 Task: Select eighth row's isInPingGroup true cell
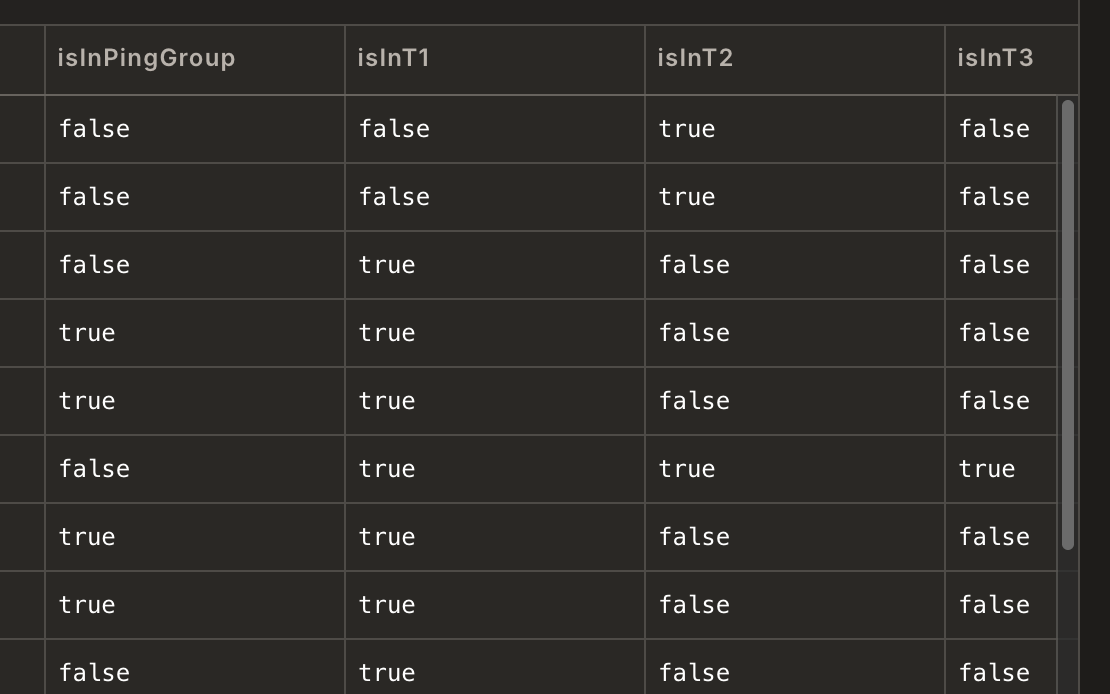pyautogui.click(x=87, y=605)
